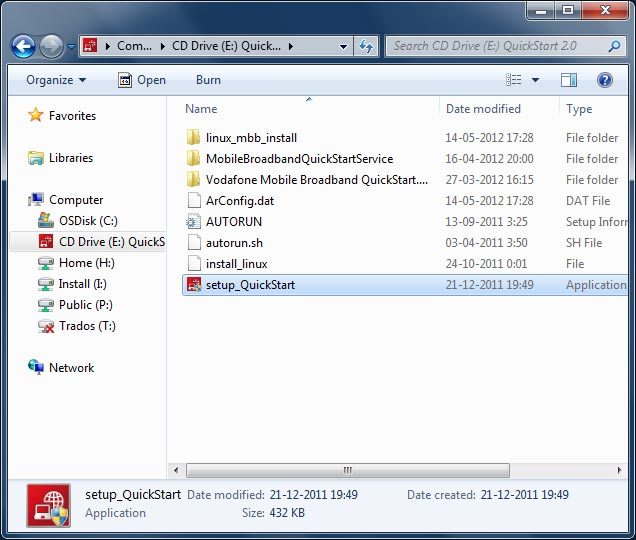Image resolution: width=636 pixels, height=540 pixels.
Task: Sort by the Name column header
Action: [201, 109]
